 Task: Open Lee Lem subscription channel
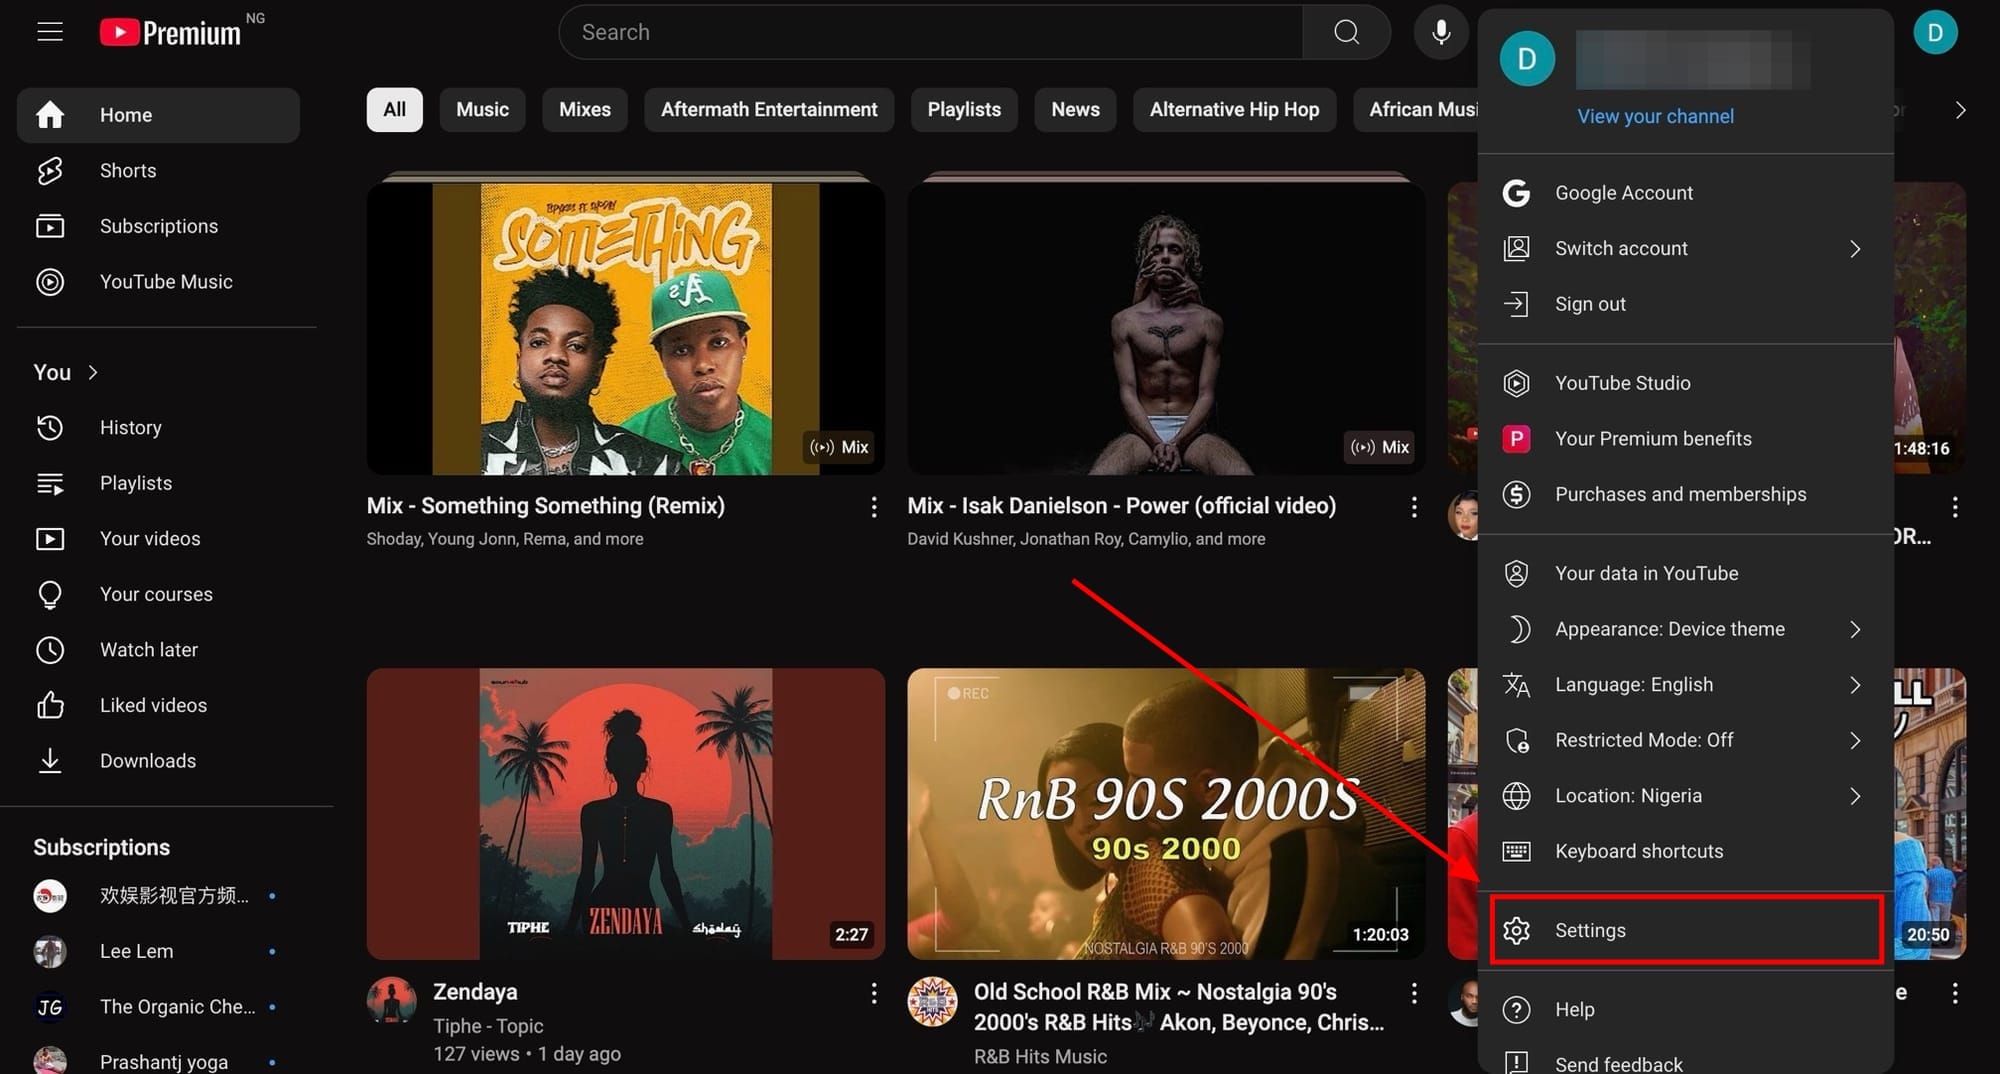(x=158, y=951)
